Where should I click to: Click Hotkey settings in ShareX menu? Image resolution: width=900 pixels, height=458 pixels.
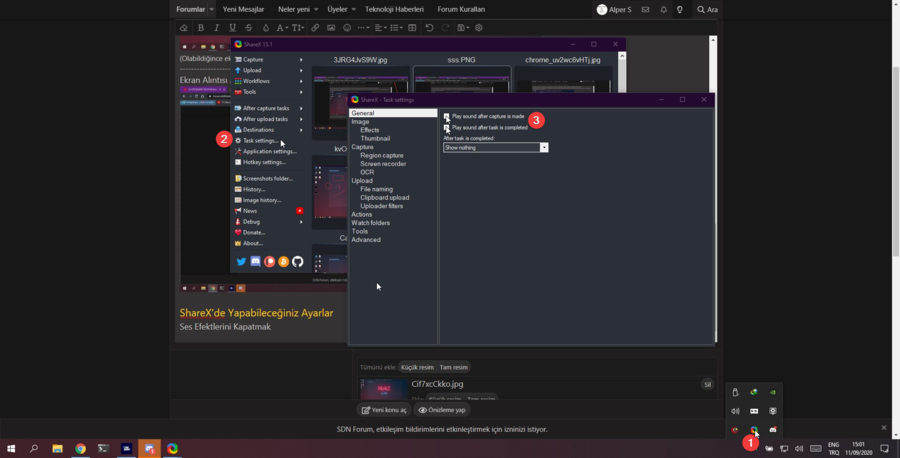pos(268,162)
